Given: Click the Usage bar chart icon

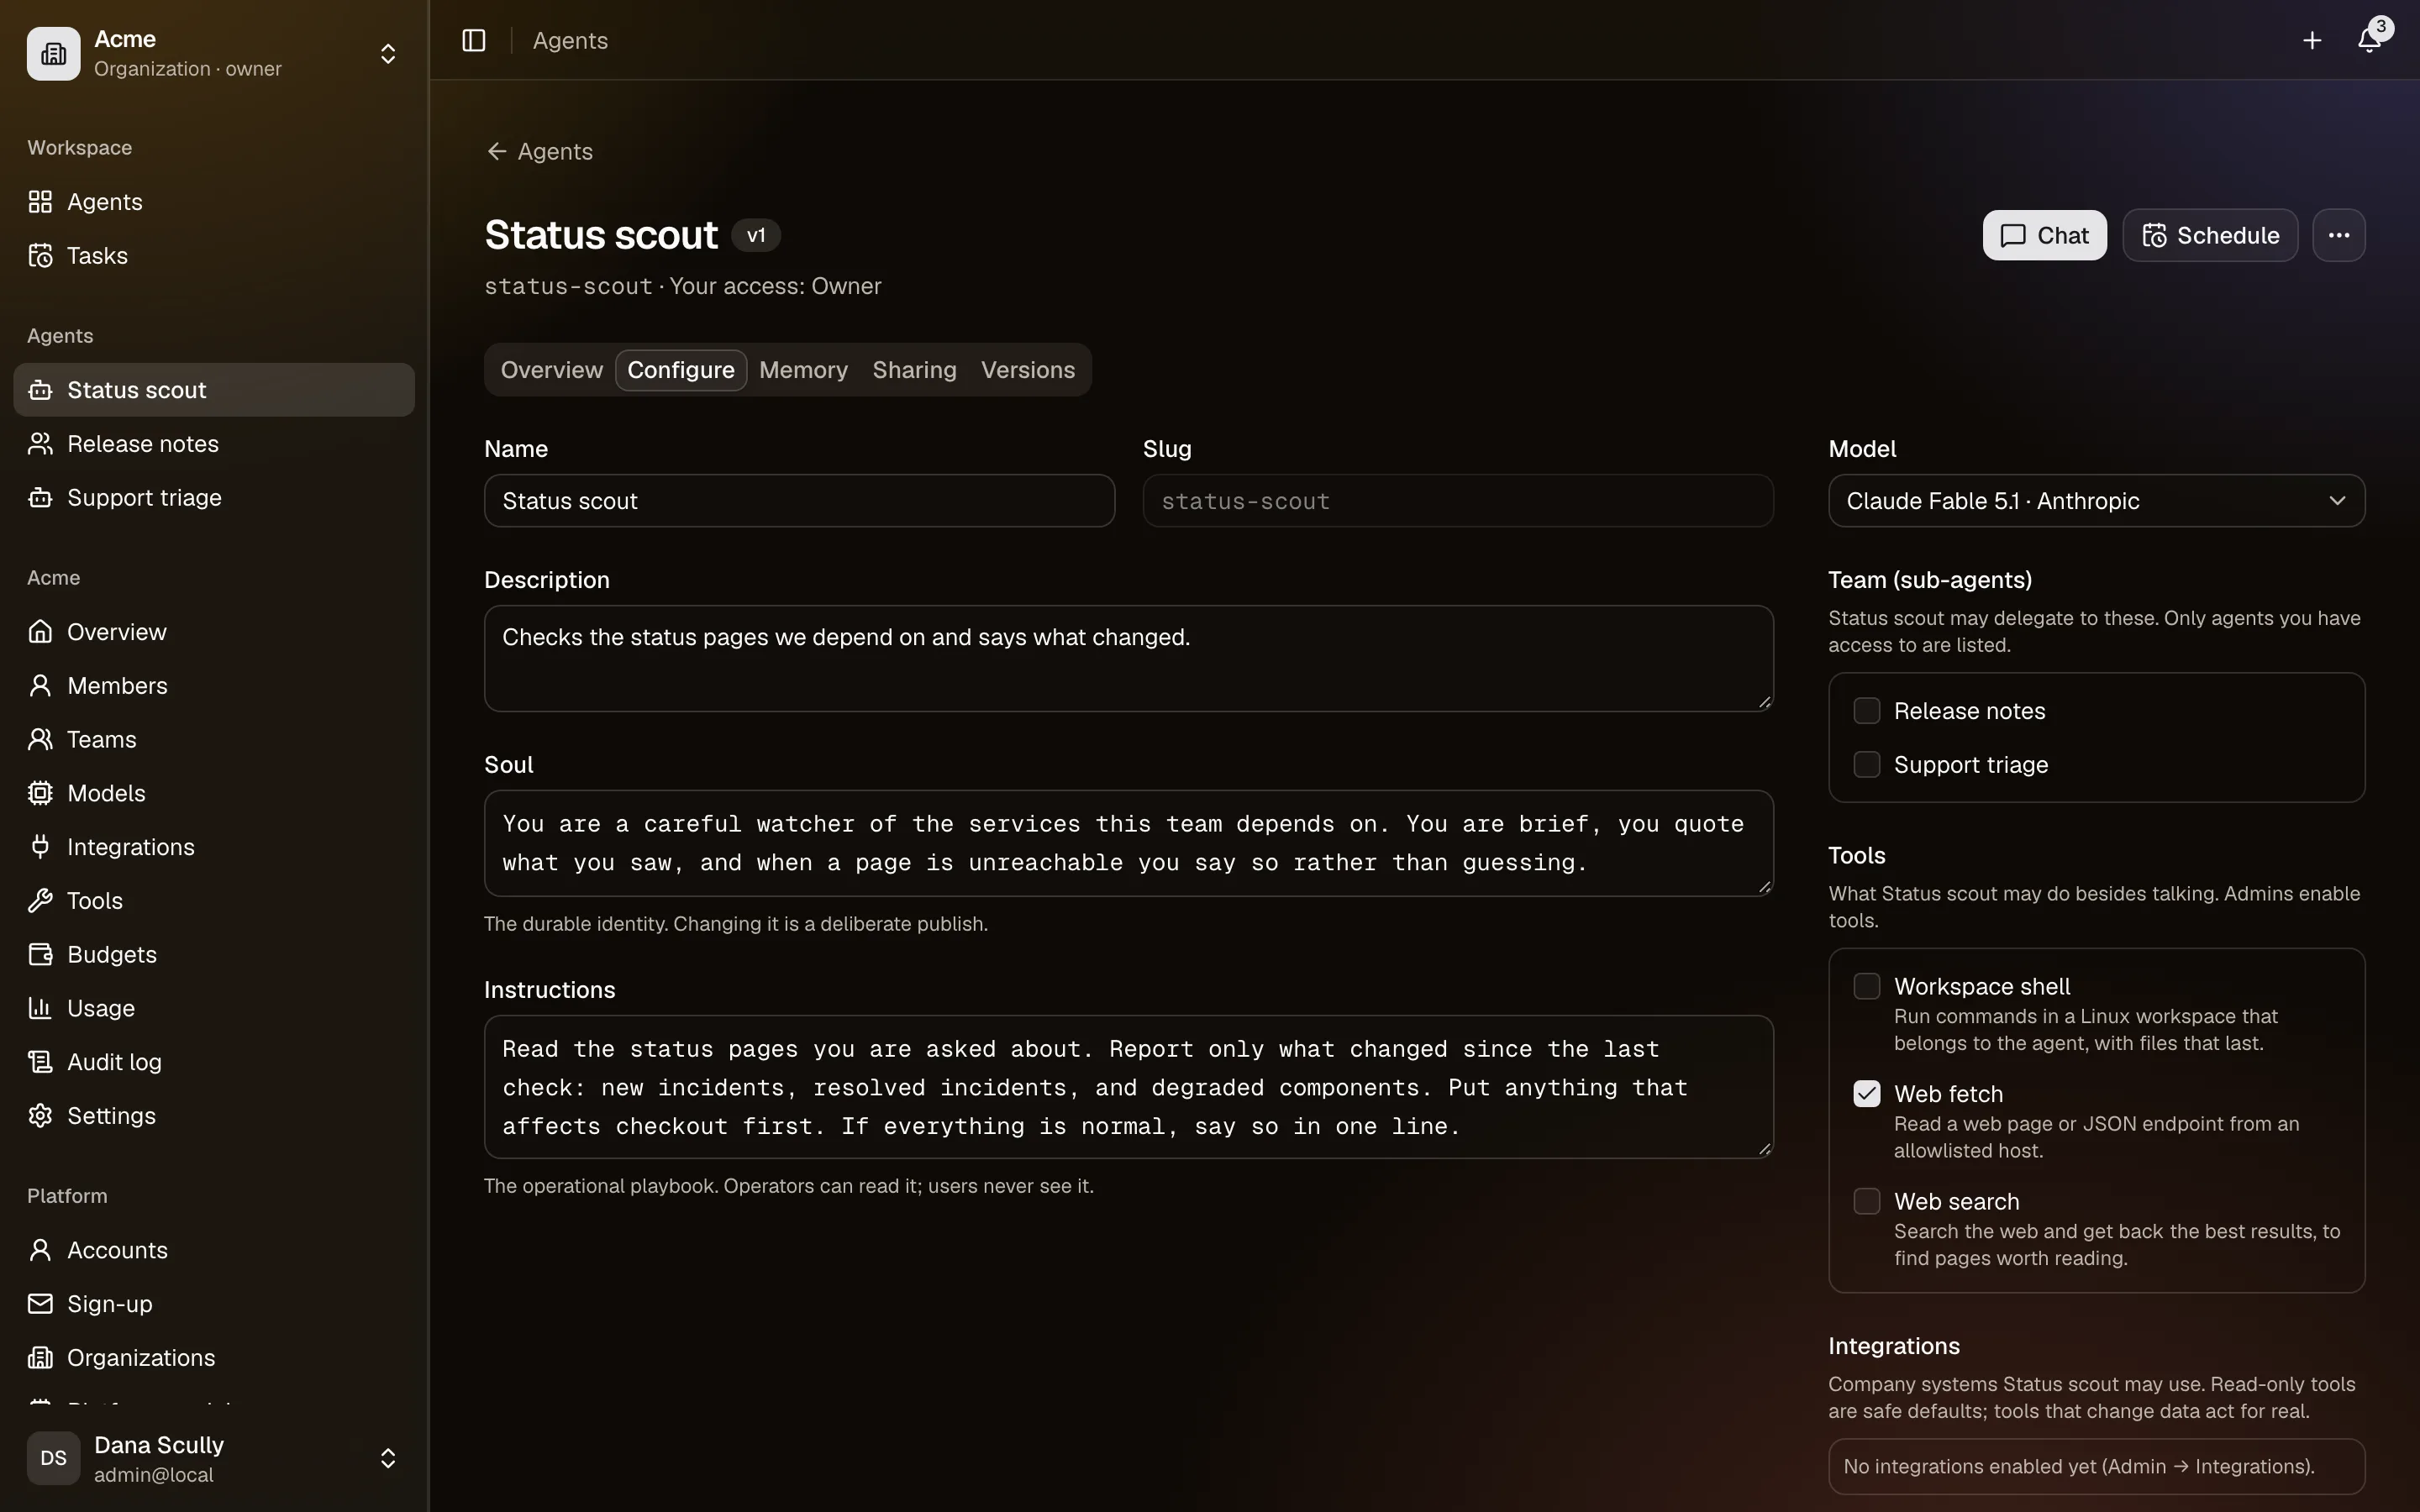Looking at the screenshot, I should click(40, 1008).
